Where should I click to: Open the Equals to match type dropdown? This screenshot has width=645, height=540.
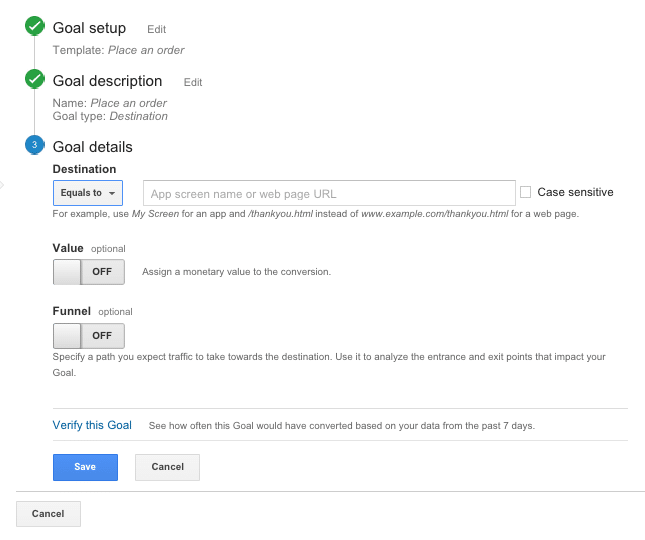[88, 193]
